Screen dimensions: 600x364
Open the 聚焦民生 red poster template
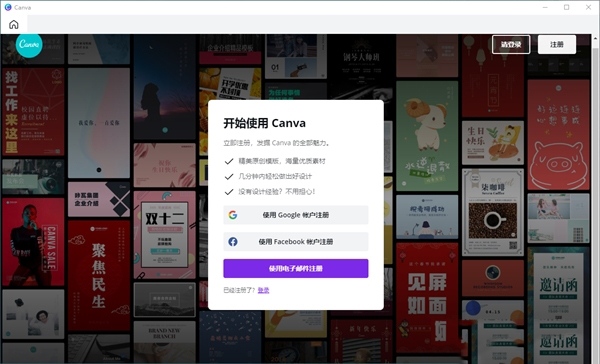(x=99, y=276)
